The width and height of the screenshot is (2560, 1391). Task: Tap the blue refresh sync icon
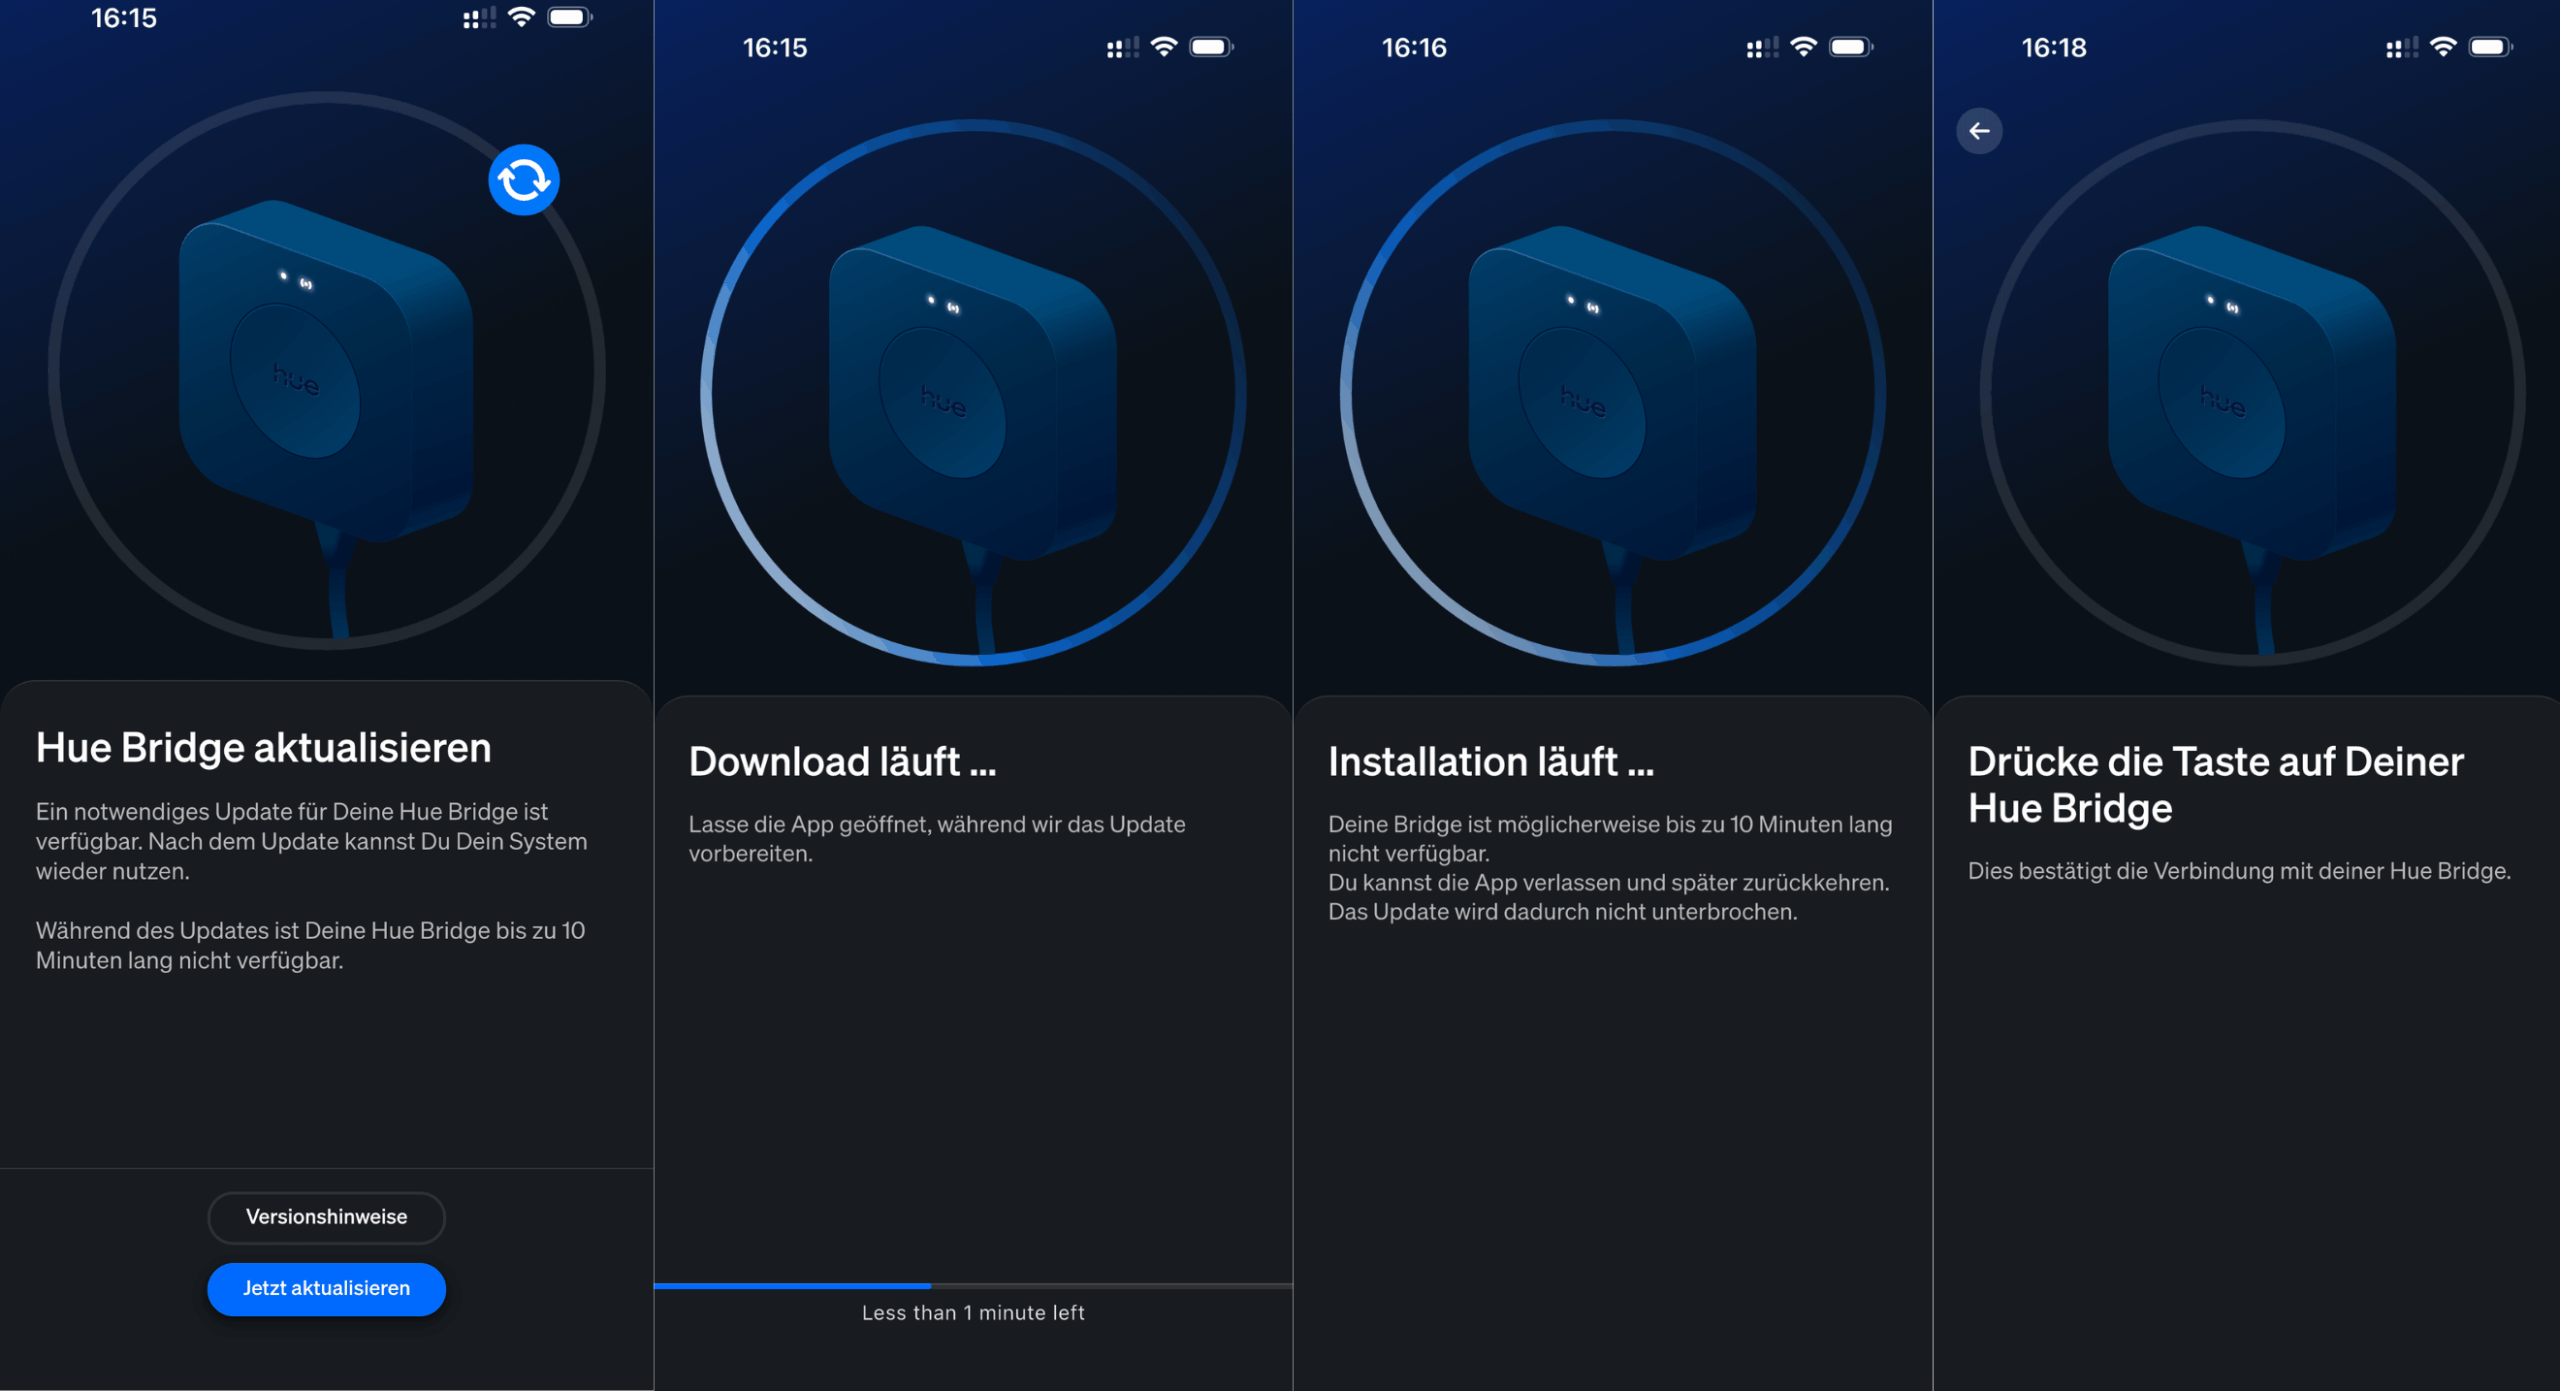[523, 180]
